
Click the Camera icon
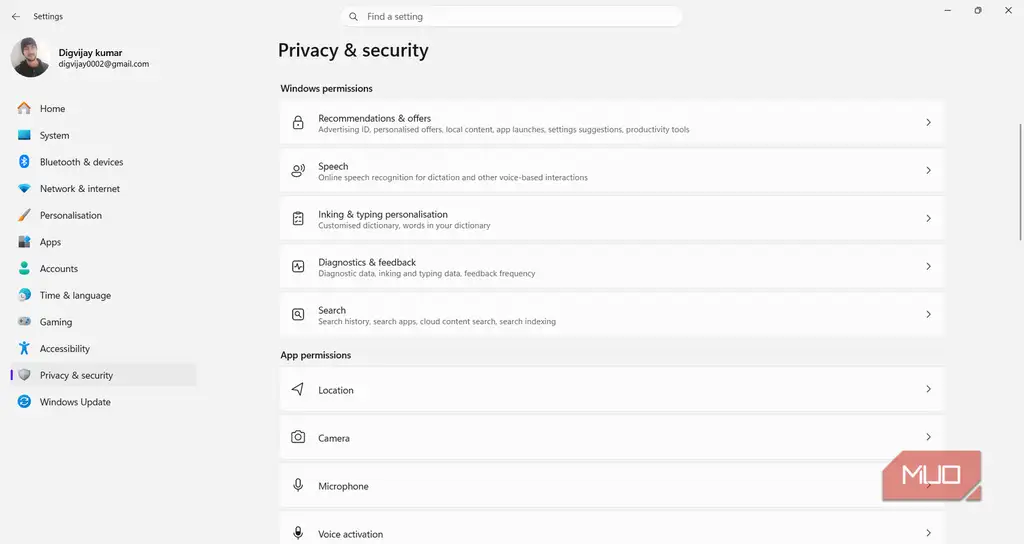[x=298, y=437]
